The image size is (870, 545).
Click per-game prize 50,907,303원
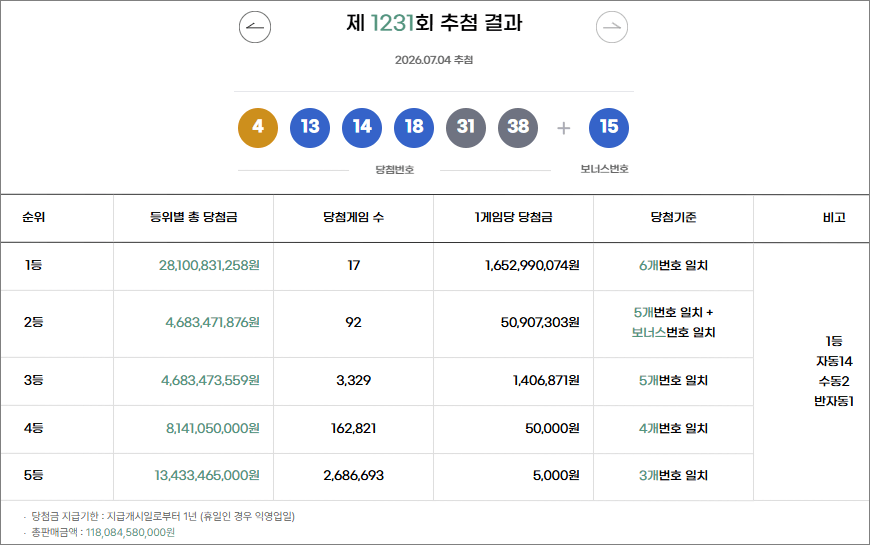click(x=540, y=322)
